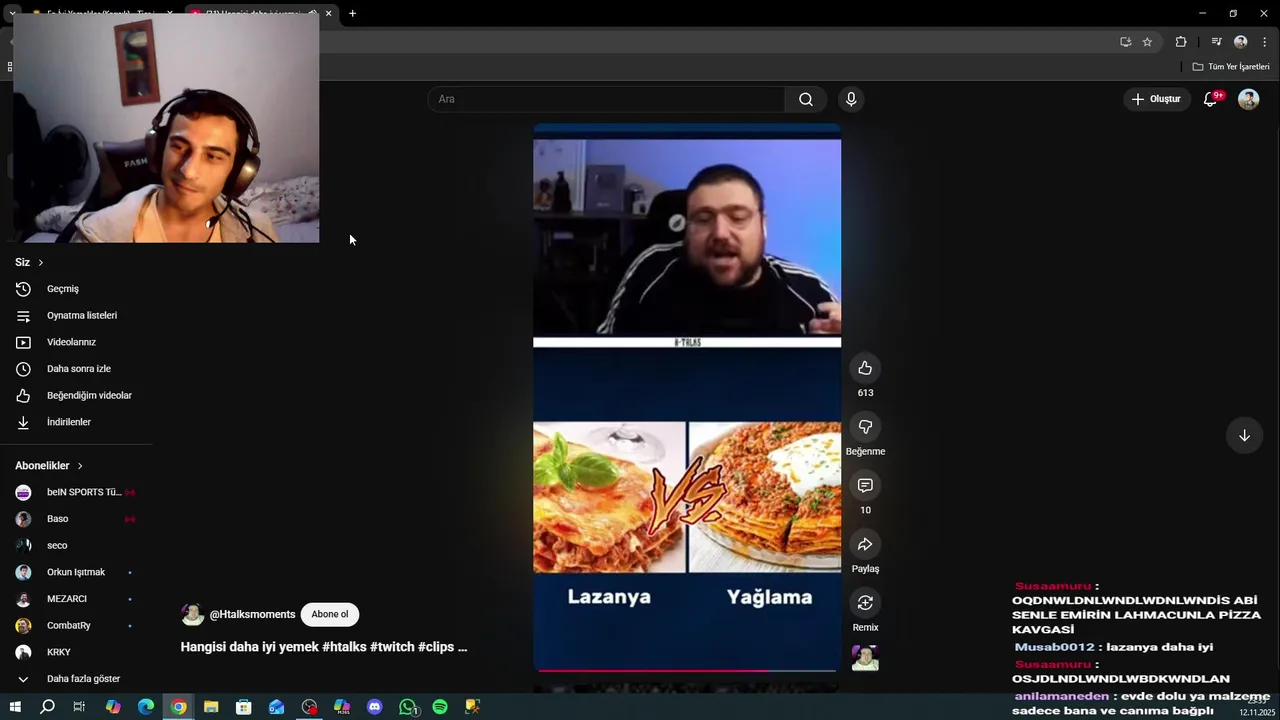This screenshot has height=720, width=1280.
Task: Open the Windows Start menu
Action: pos(15,707)
